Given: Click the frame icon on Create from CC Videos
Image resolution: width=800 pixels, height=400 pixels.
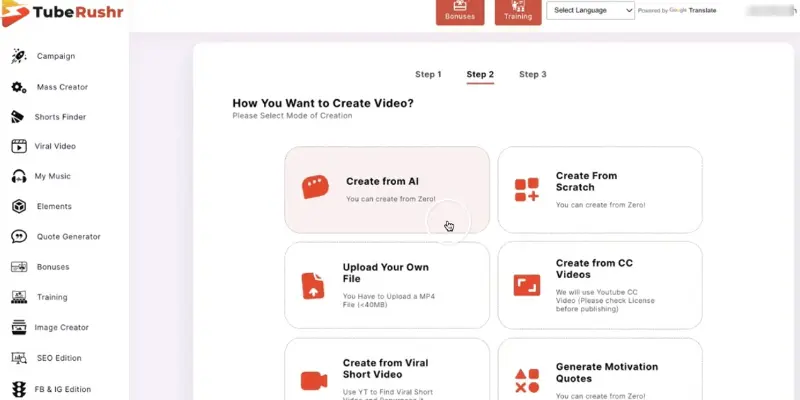Looking at the screenshot, I should click(x=527, y=285).
